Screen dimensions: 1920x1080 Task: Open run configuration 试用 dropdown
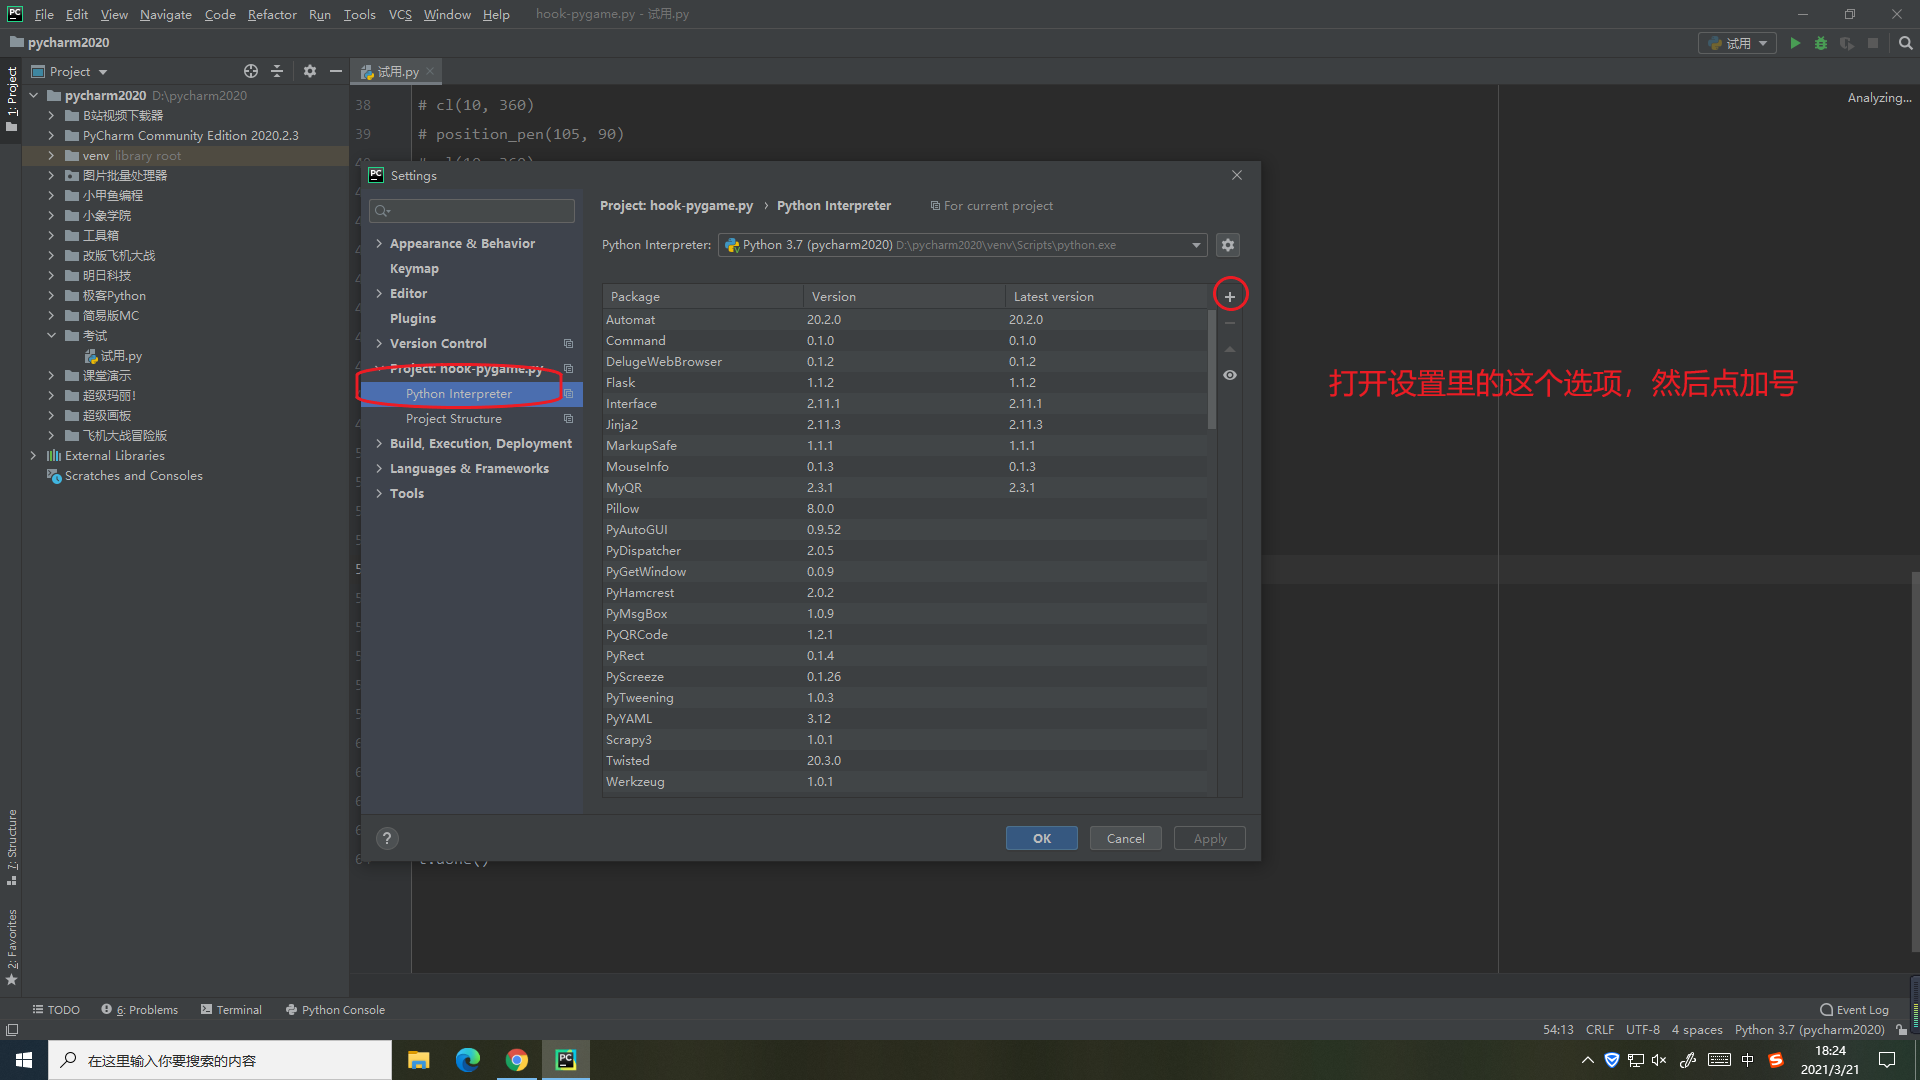(x=1737, y=43)
